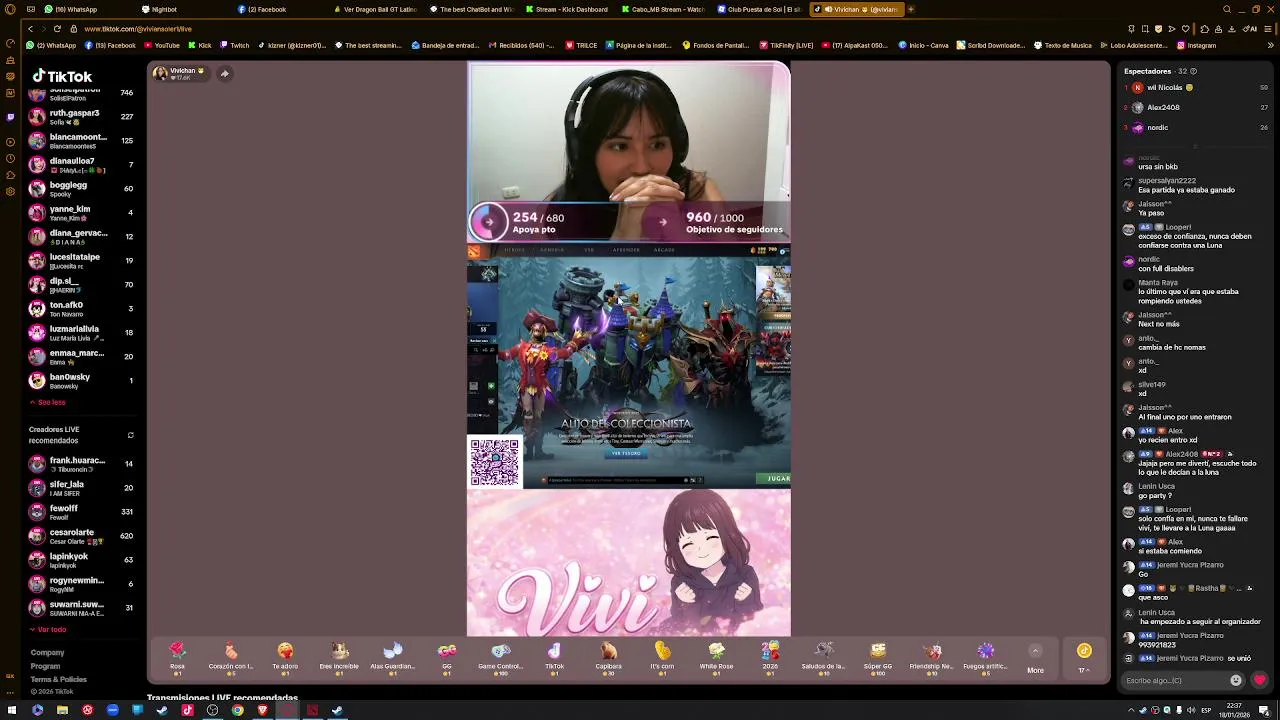Select top viewer Alex2408
1280x720 pixels.
(x=1196, y=107)
